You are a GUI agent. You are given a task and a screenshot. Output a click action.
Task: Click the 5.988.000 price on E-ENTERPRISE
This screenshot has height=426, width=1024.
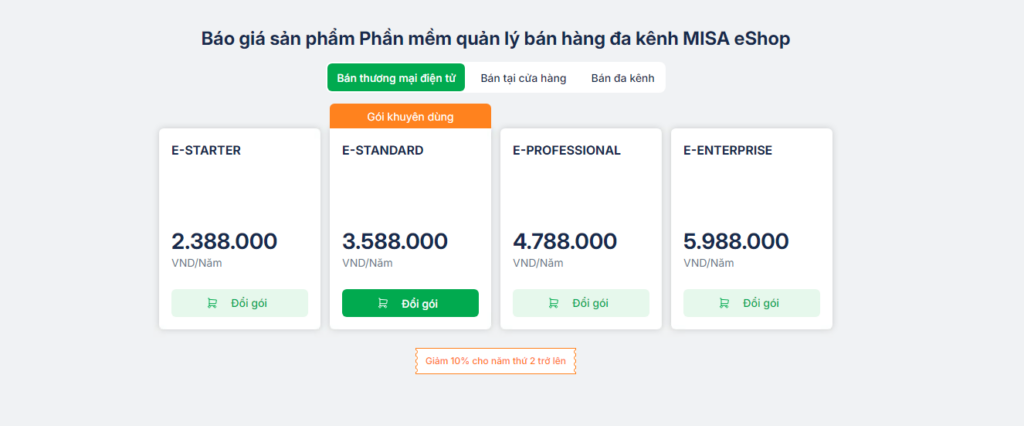pos(736,242)
